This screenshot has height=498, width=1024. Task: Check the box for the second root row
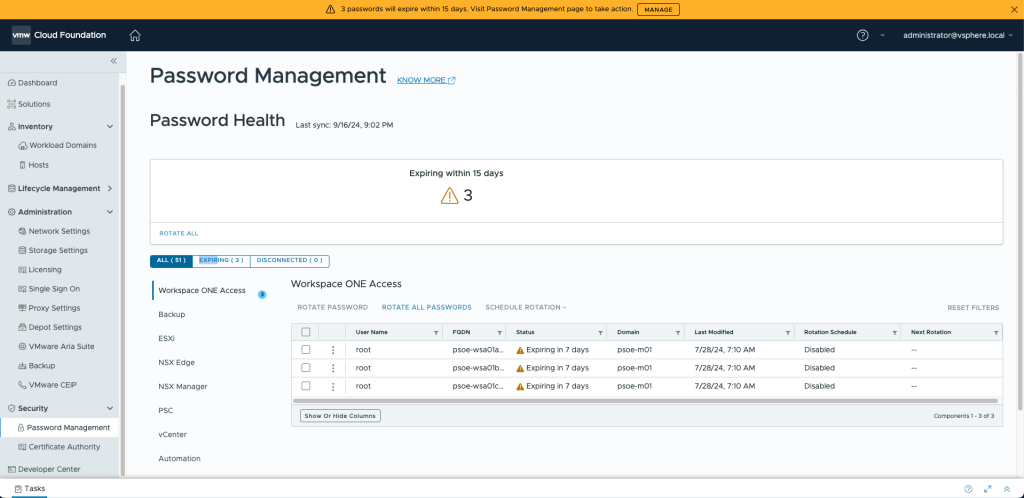[x=306, y=368]
